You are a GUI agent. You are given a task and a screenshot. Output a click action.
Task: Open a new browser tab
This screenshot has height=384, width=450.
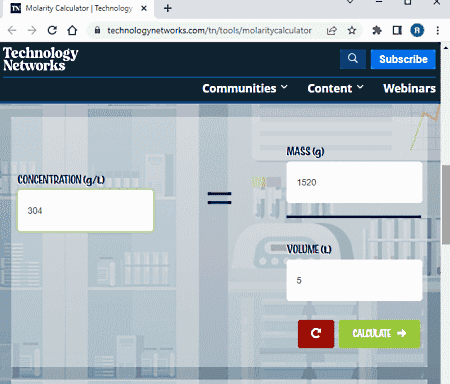click(x=168, y=8)
